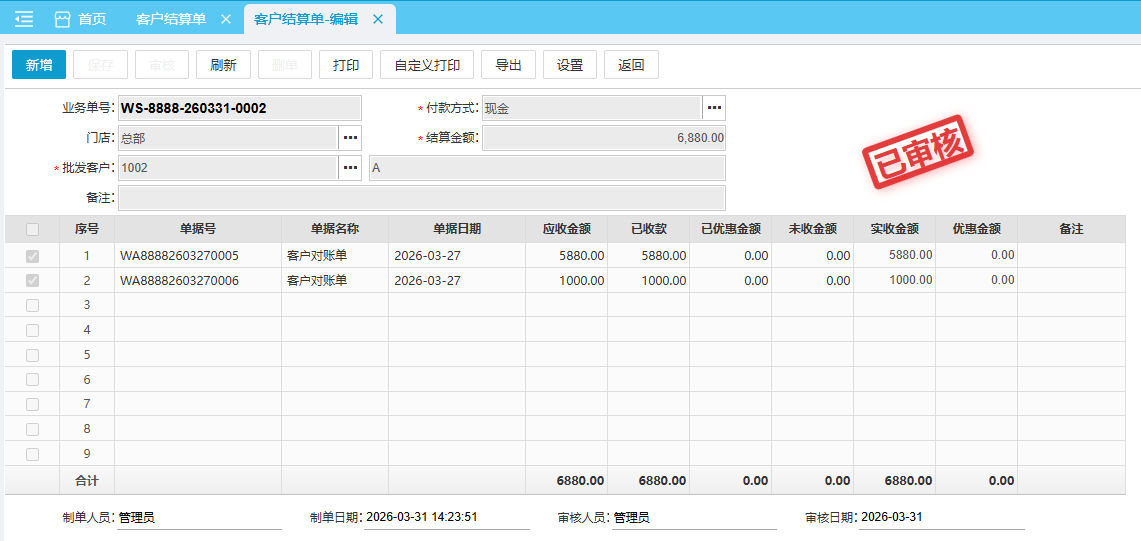Tick the checkbox for row 3

click(33, 305)
